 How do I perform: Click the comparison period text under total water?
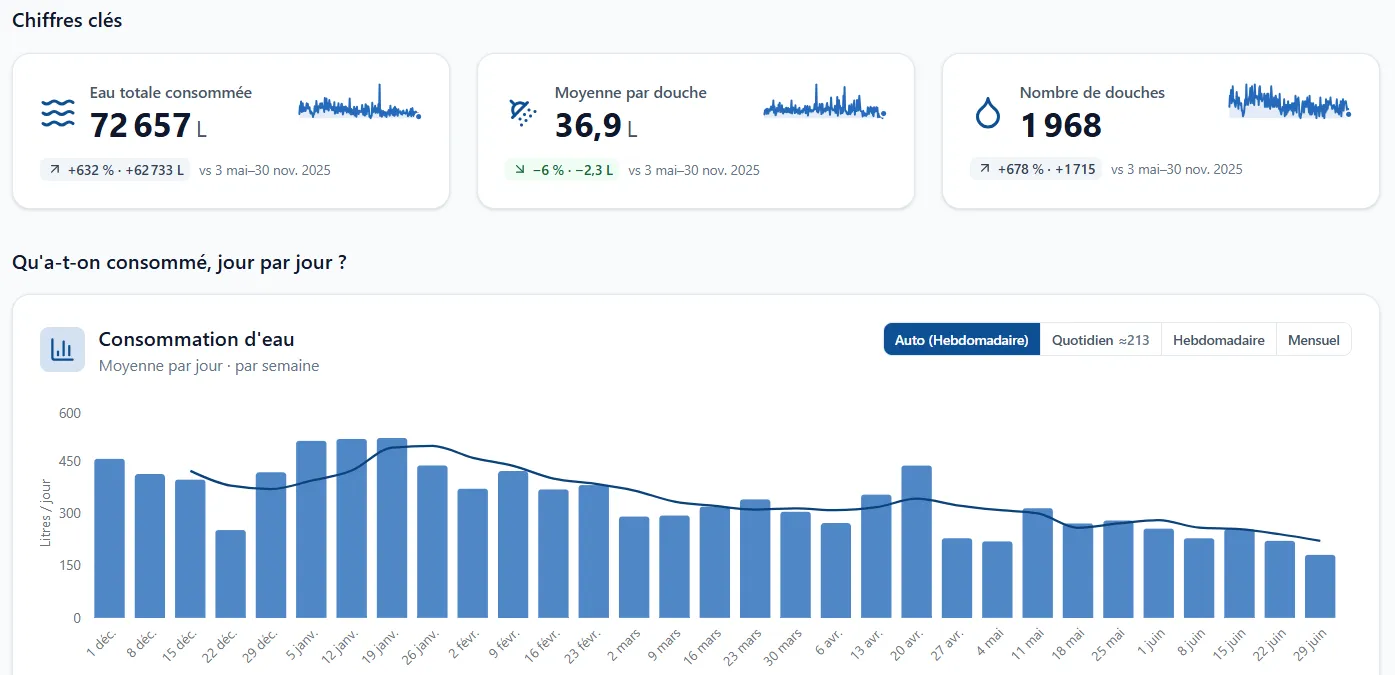click(x=265, y=170)
